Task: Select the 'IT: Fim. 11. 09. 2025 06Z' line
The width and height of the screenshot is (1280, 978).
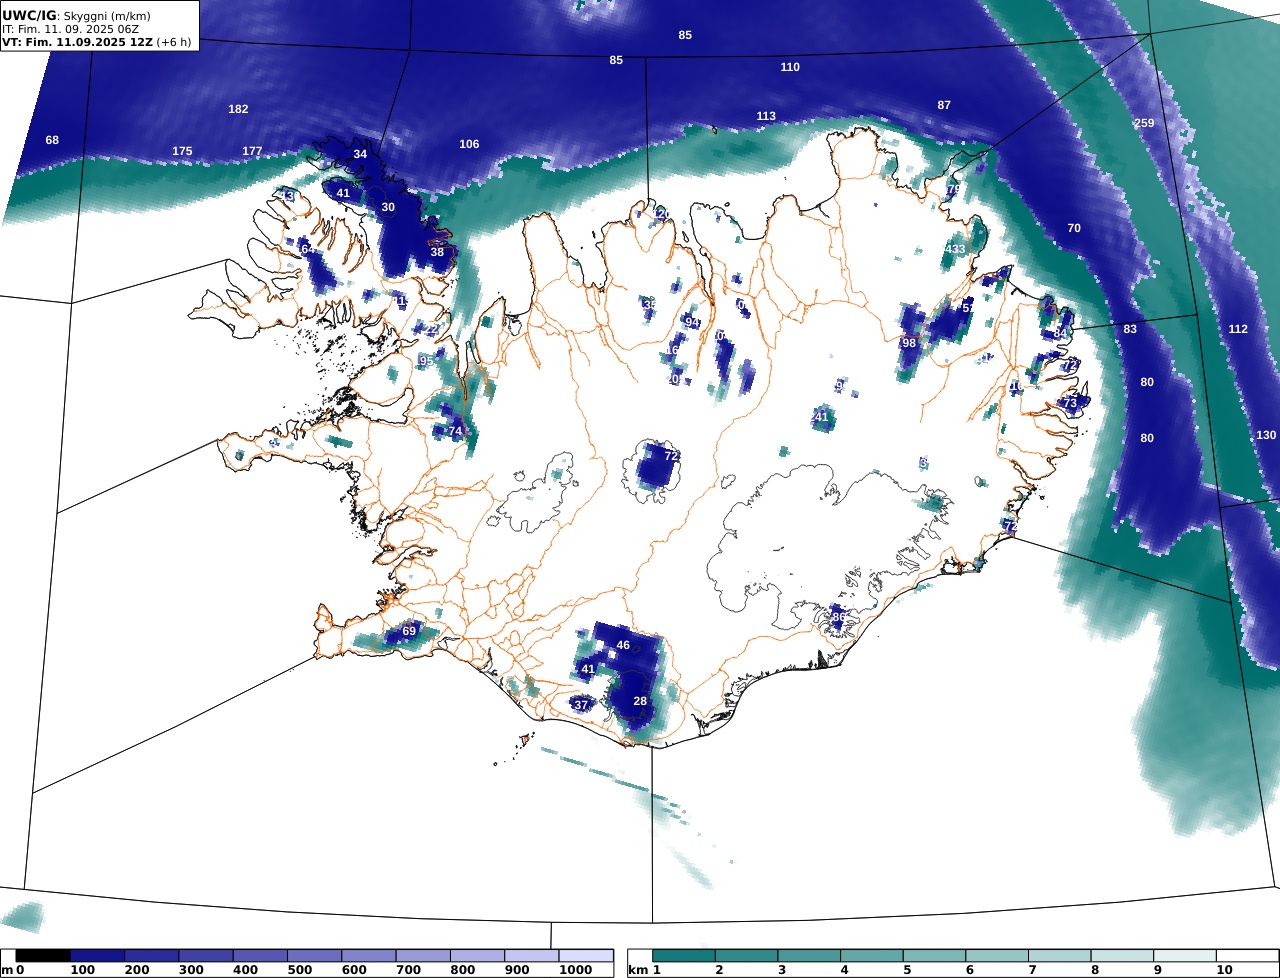Action: [x=70, y=29]
